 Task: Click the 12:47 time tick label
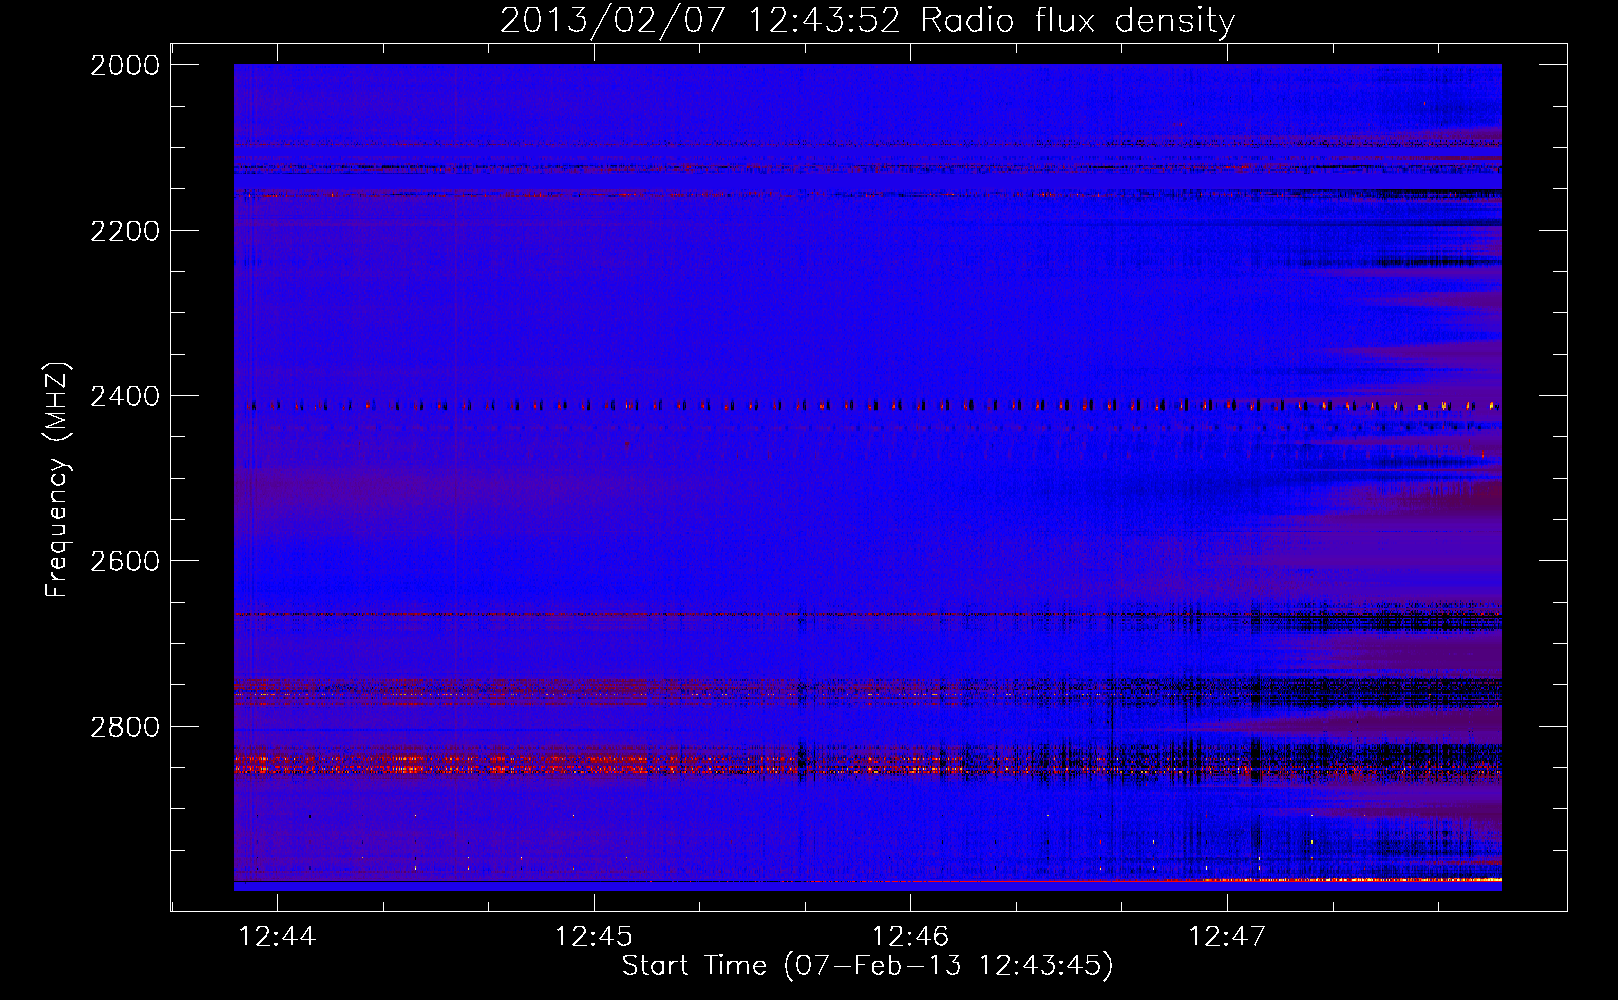pos(1227,937)
